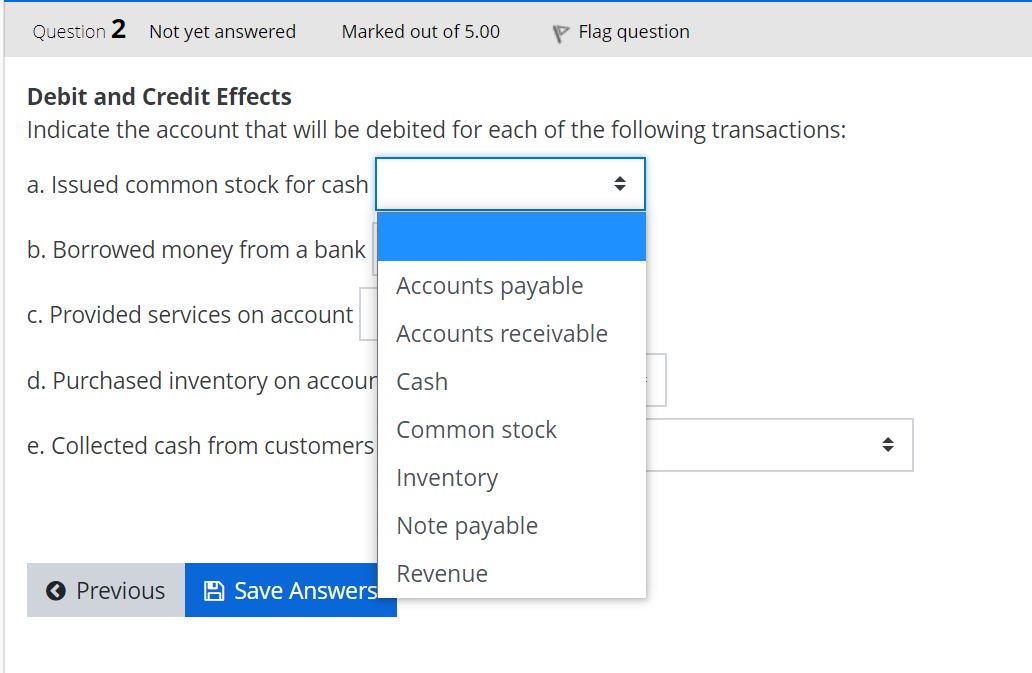This screenshot has width=1032, height=673.
Task: Click the up-down arrow on question a dropdown
Action: [x=620, y=184]
